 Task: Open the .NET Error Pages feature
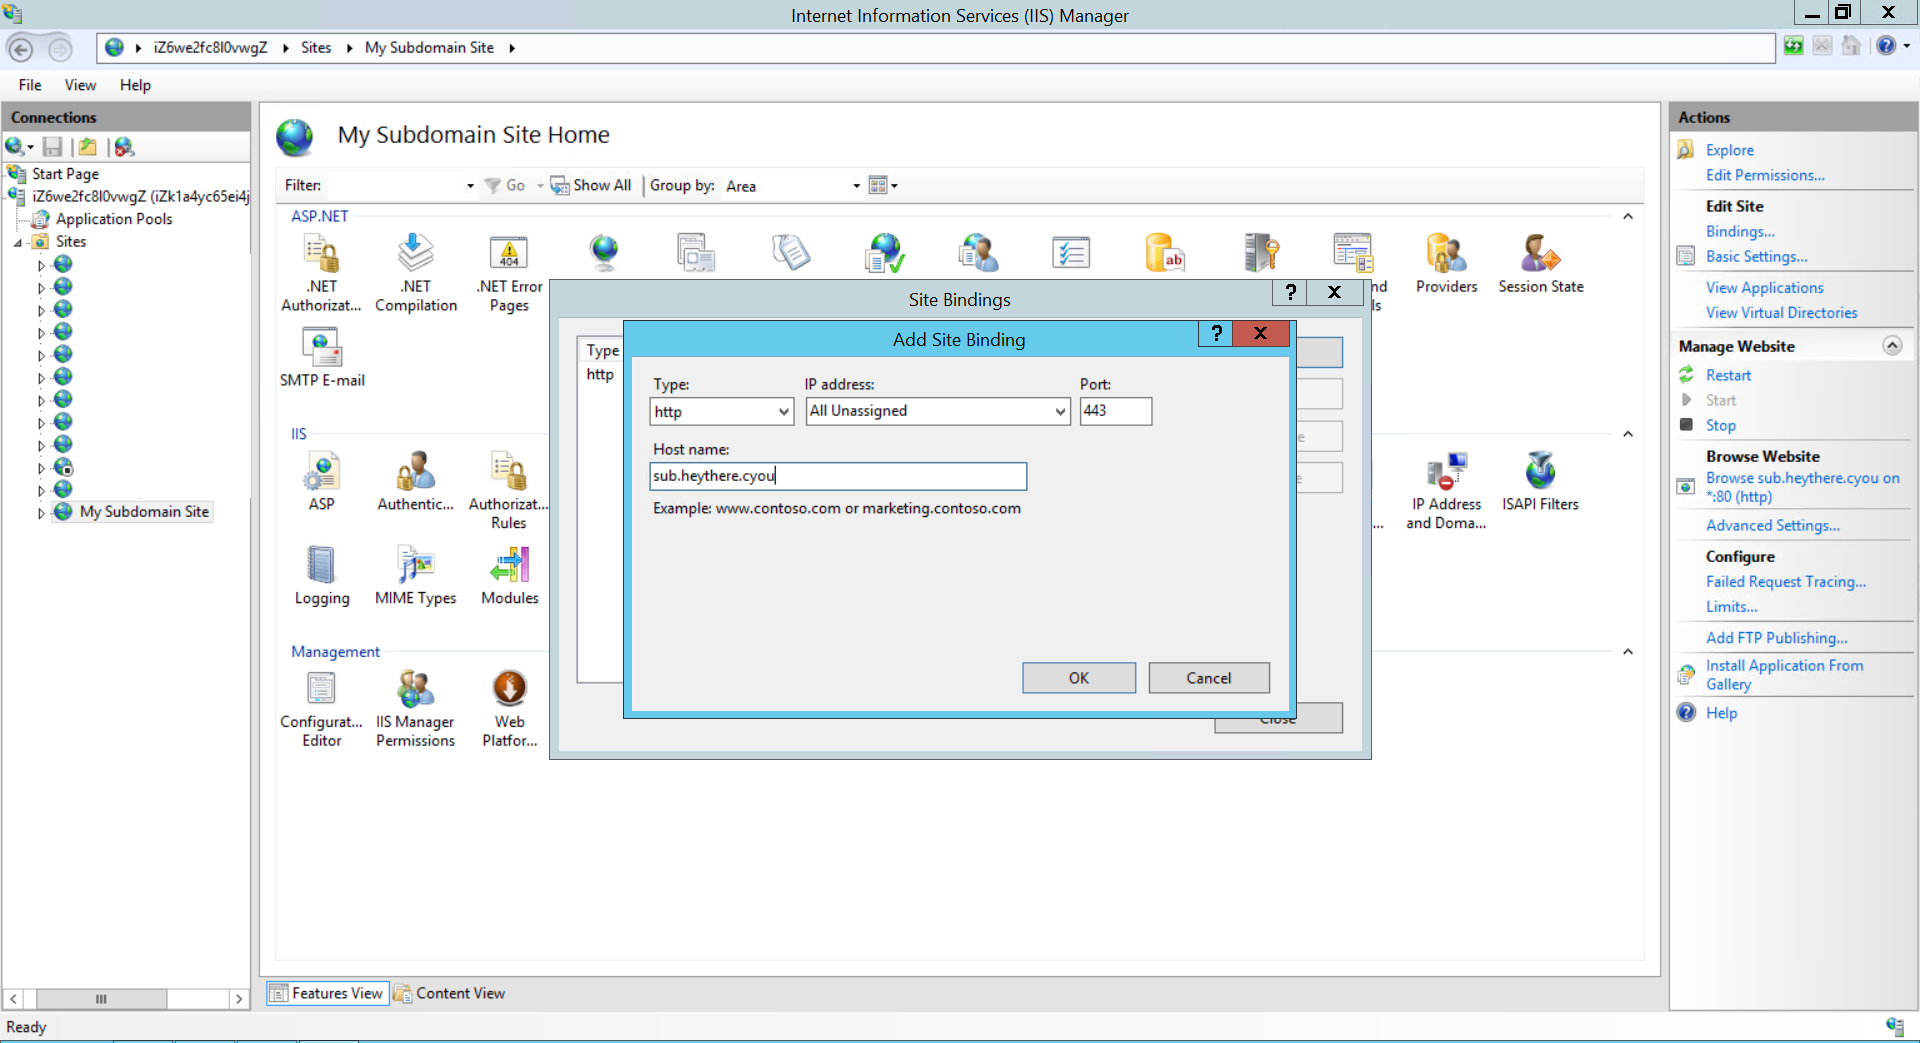click(x=509, y=273)
